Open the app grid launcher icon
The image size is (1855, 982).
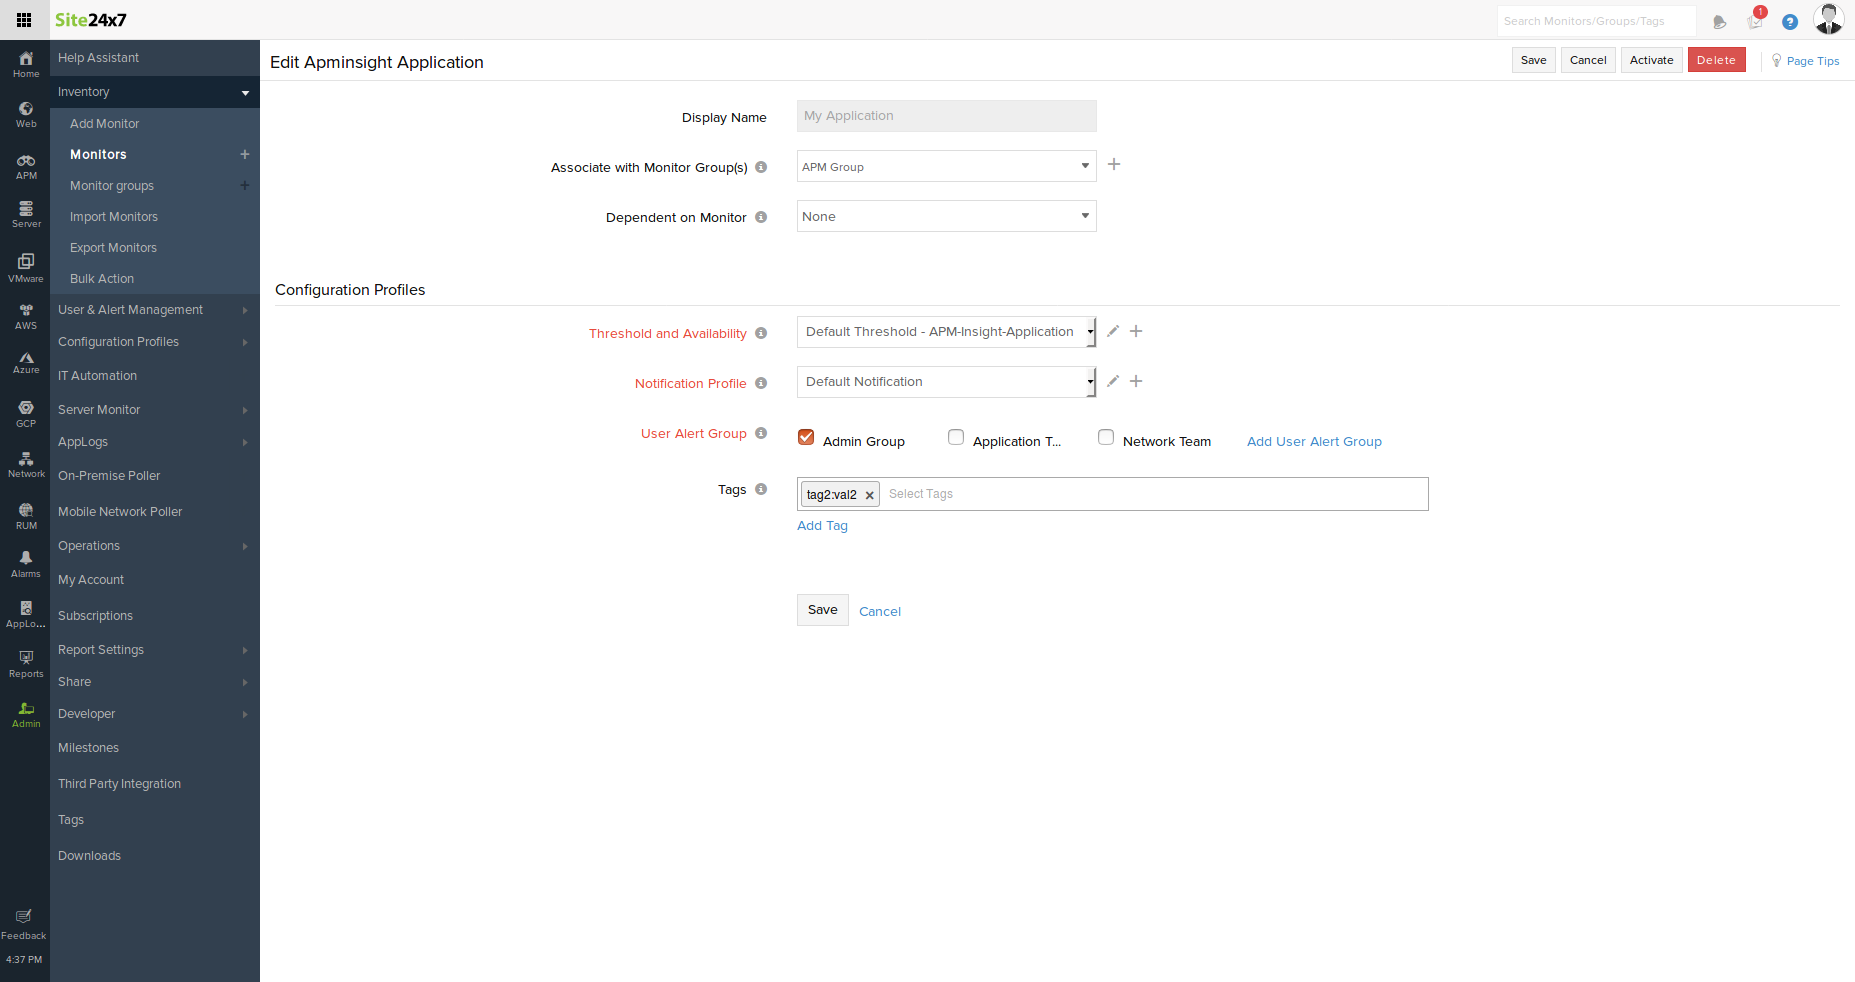[24, 20]
